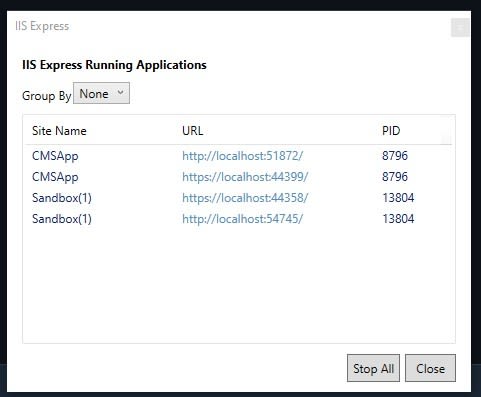The width and height of the screenshot is (481, 397).
Task: Click the IIS Express window title
Action: coord(42,26)
